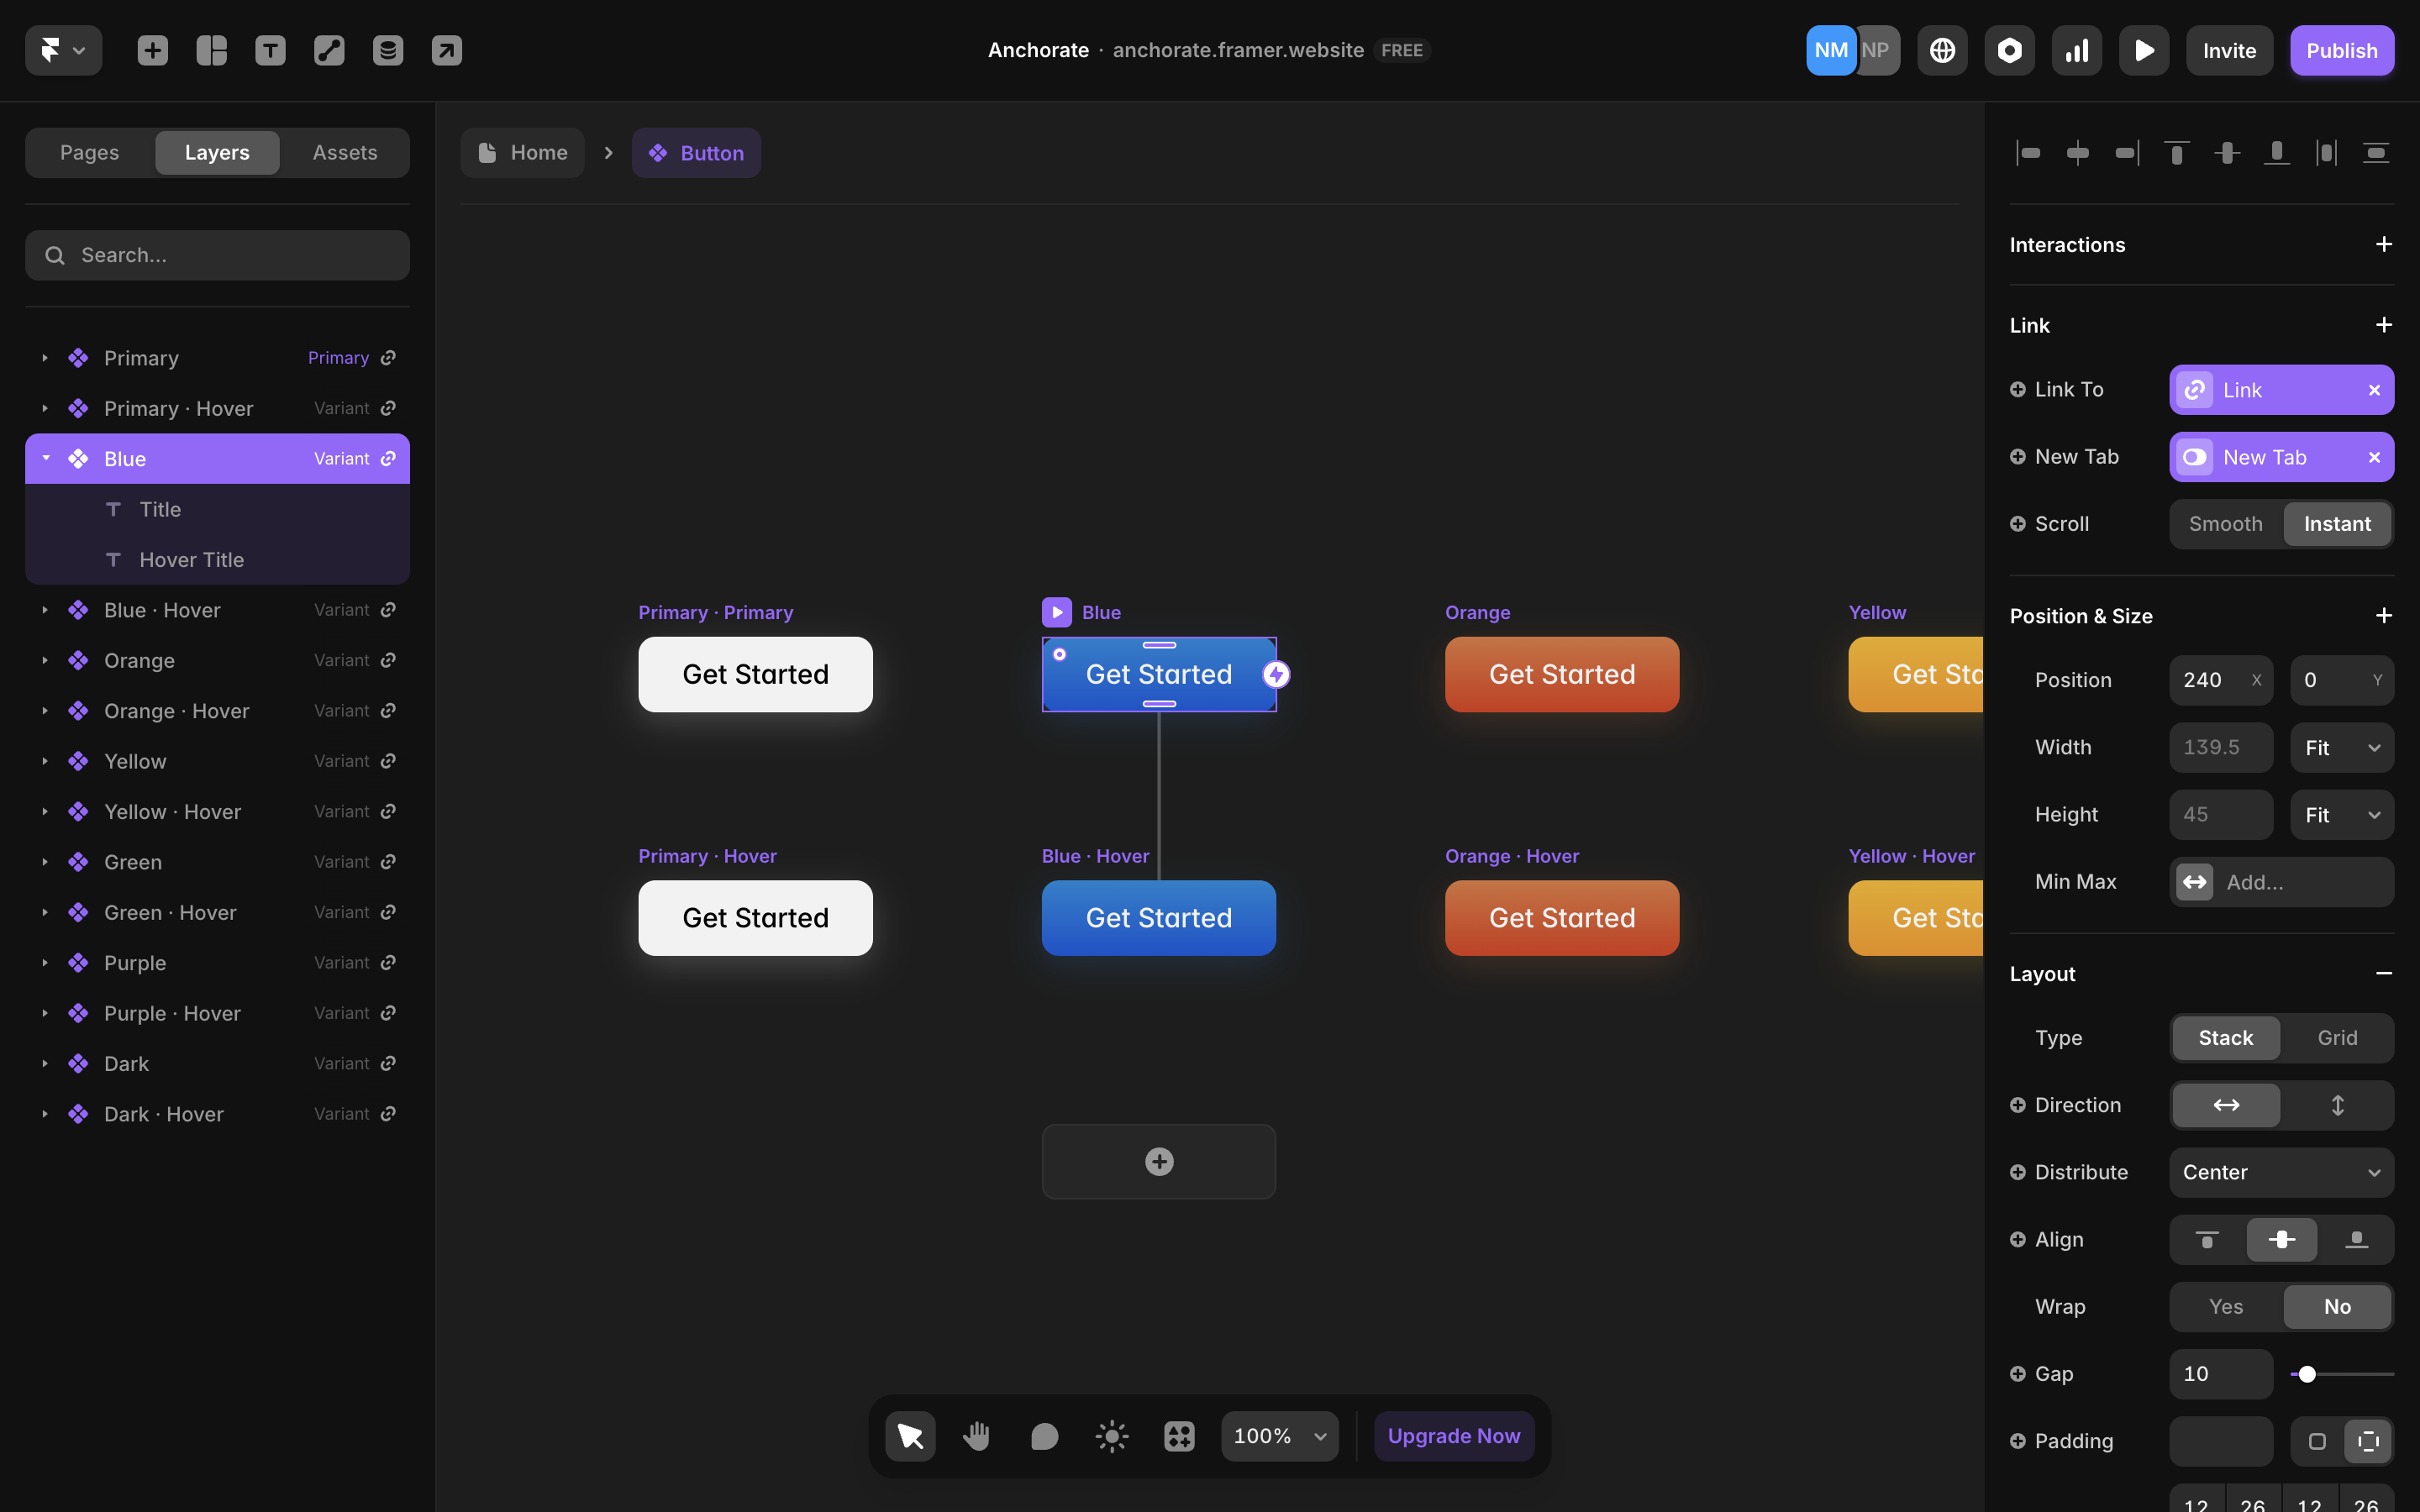Viewport: 2420px width, 1512px height.
Task: Switch to the Assets tab
Action: coord(344,152)
